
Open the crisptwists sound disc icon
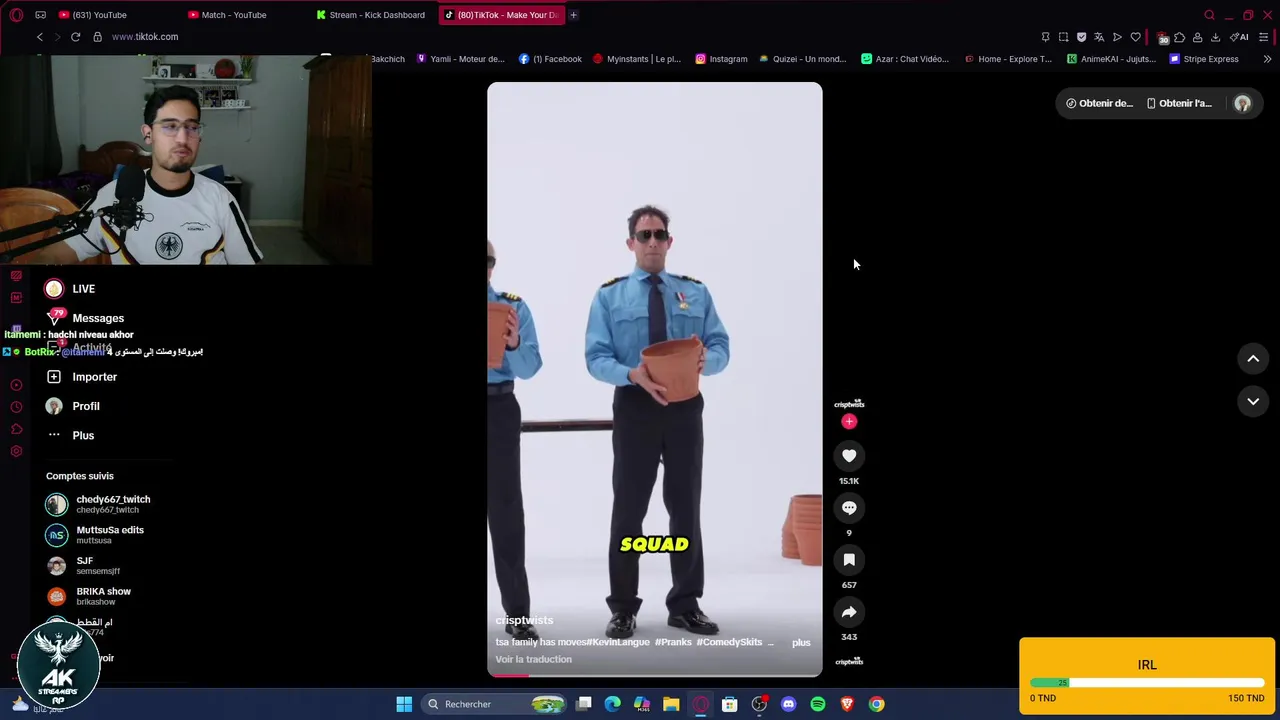[x=849, y=662]
